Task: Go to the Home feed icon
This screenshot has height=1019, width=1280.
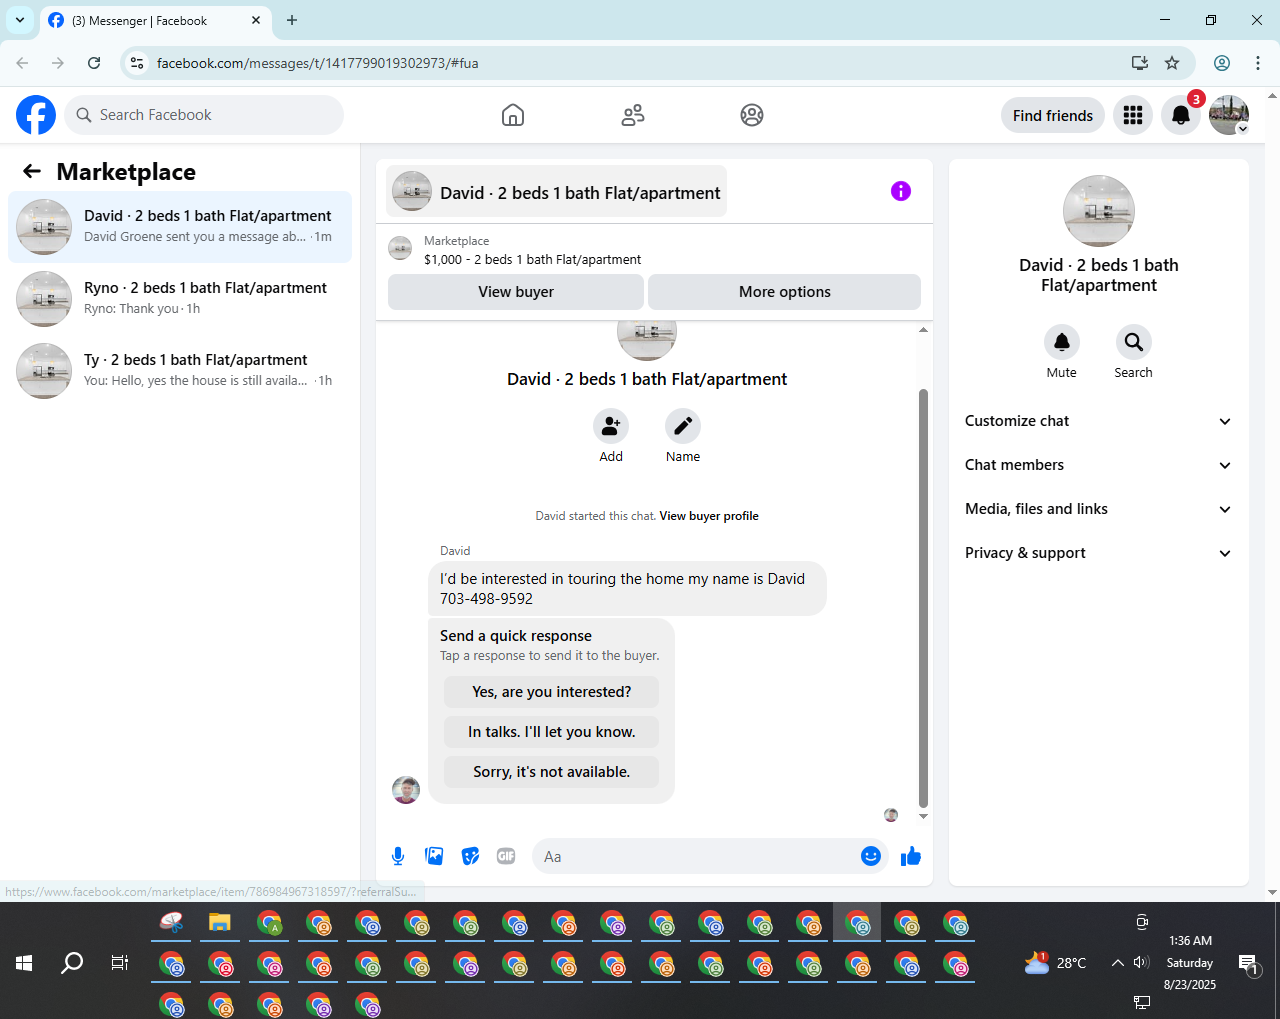Action: [x=513, y=115]
